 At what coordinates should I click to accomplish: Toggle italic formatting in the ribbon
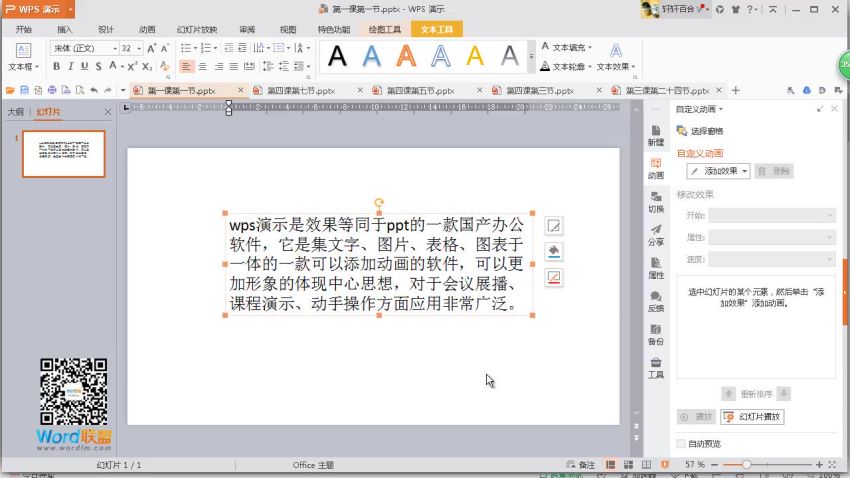pyautogui.click(x=70, y=66)
